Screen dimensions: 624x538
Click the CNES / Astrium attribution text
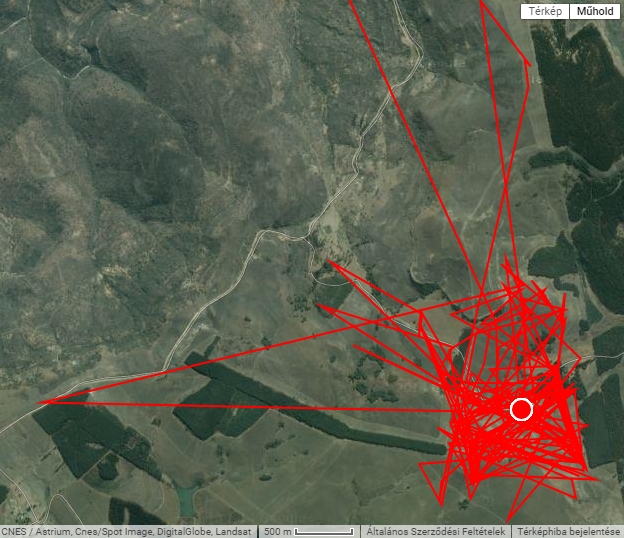126,531
